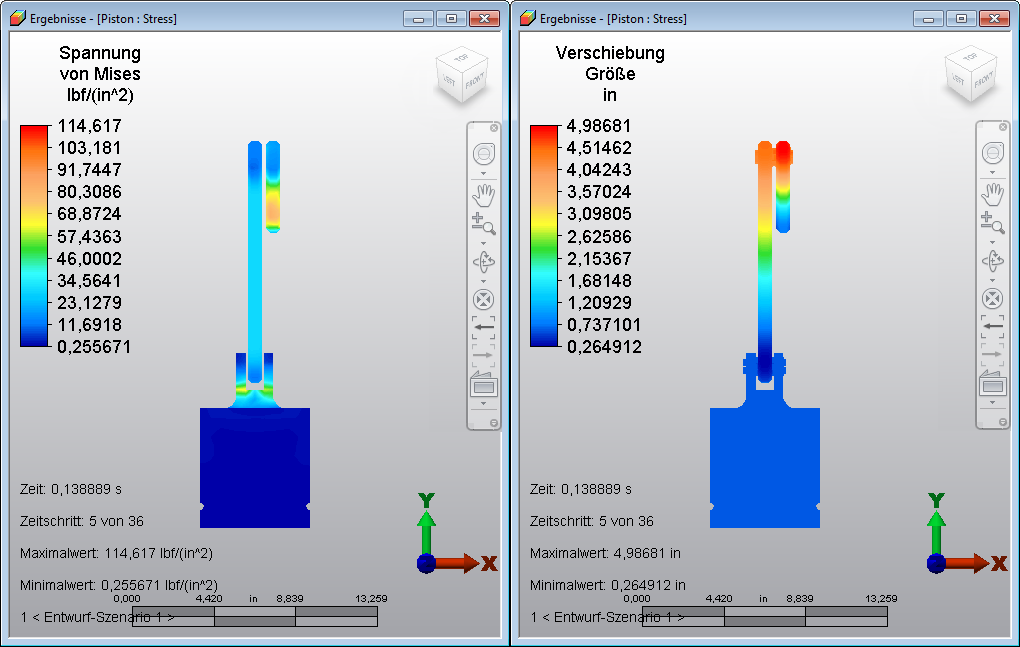Go to next view in Verschiebung window

point(993,354)
